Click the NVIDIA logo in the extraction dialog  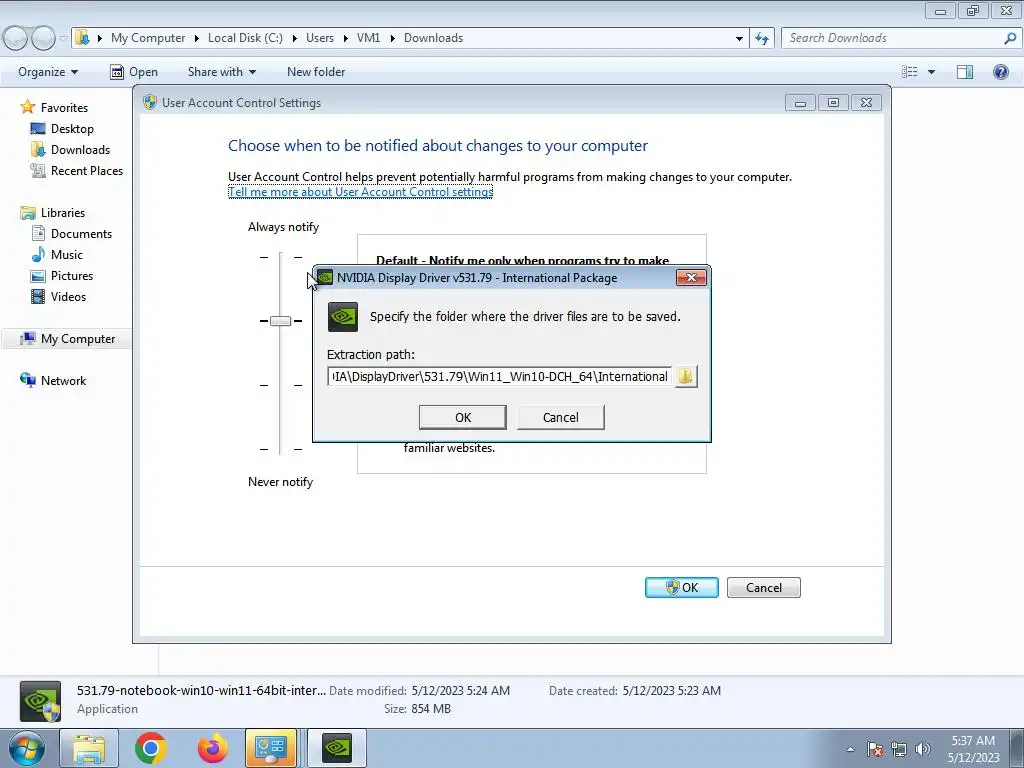(343, 317)
